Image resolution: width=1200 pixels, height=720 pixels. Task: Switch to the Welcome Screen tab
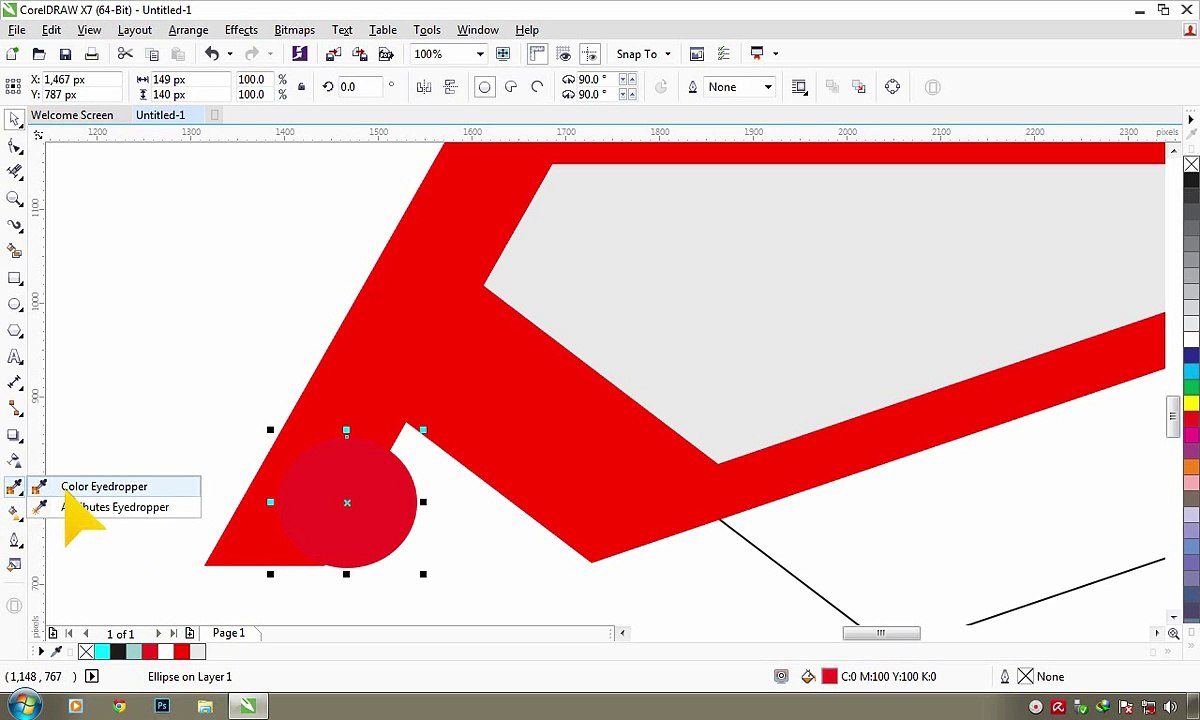click(x=72, y=115)
